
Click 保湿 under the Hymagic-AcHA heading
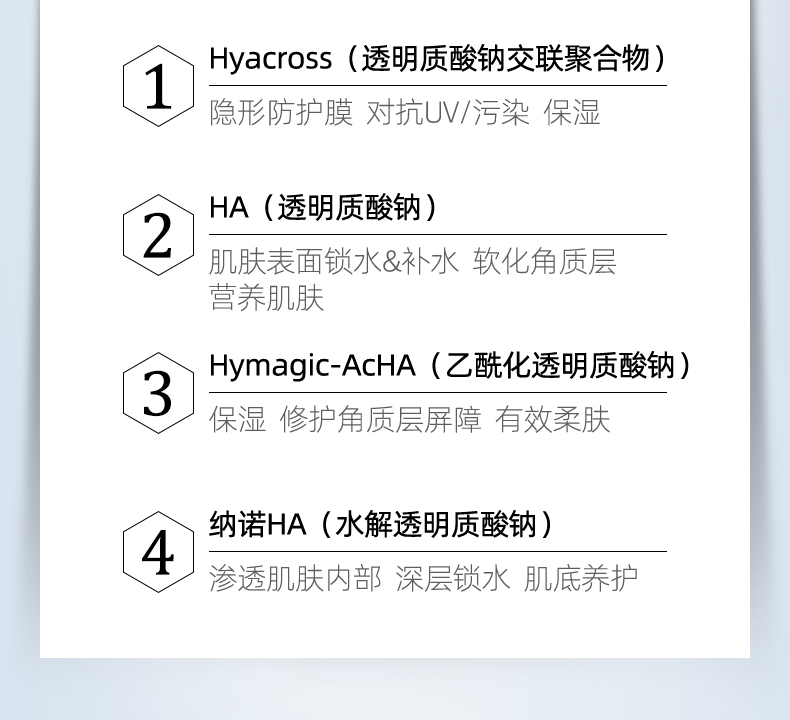[238, 420]
